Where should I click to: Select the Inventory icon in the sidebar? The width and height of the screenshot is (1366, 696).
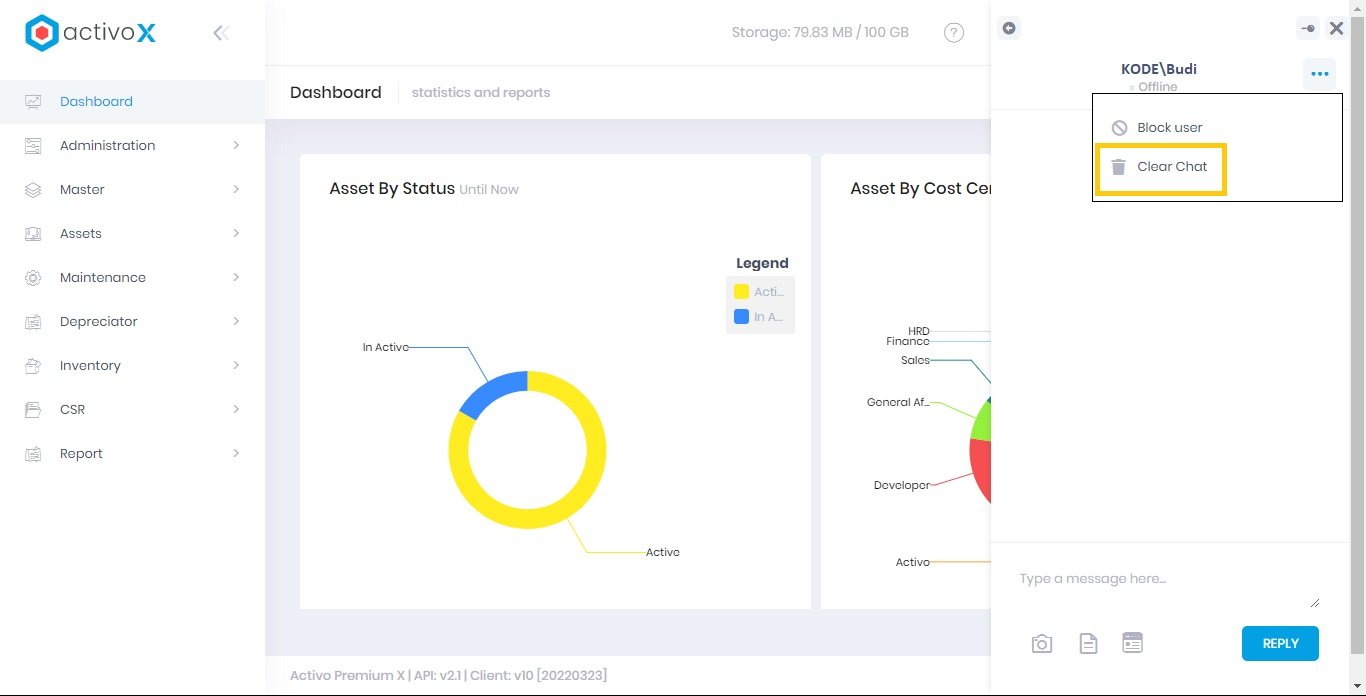[31, 365]
